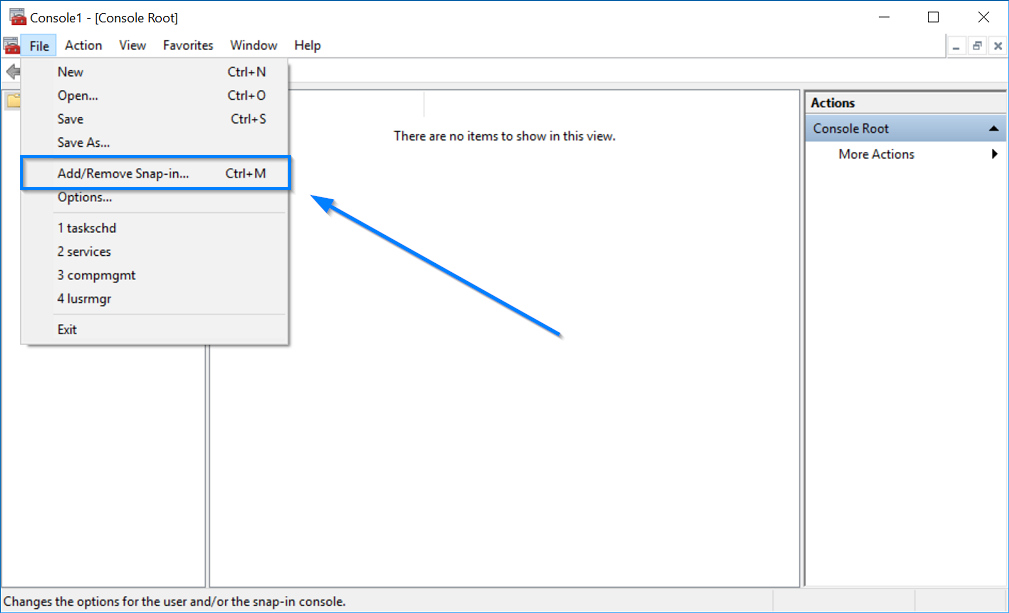Collapse the Console Root actions section

click(994, 129)
